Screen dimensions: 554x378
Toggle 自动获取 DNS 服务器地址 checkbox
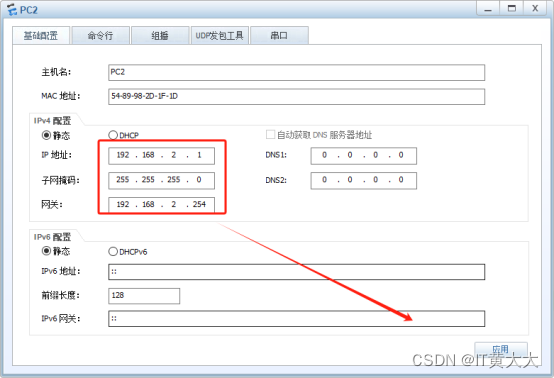point(270,135)
